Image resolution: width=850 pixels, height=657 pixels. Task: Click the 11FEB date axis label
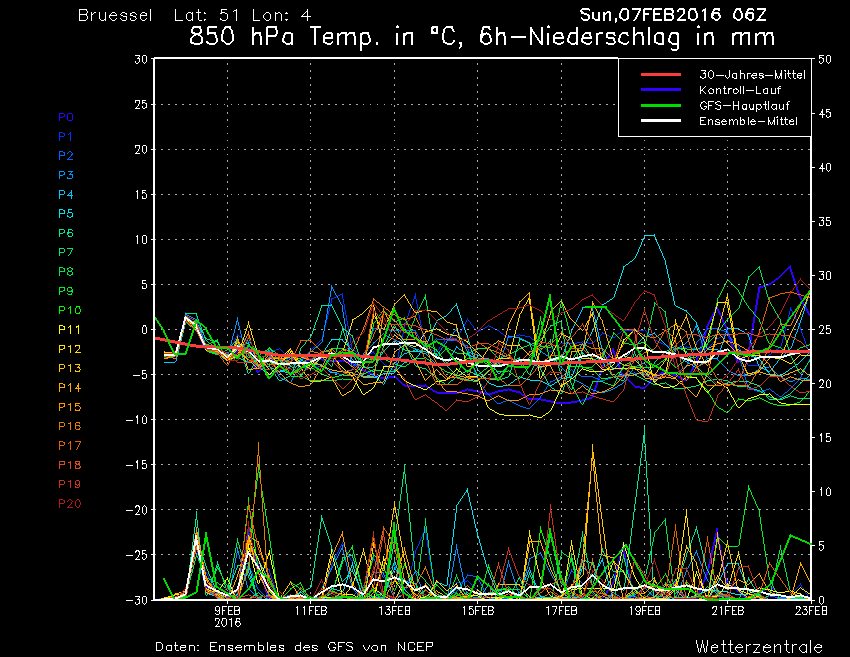pos(311,611)
